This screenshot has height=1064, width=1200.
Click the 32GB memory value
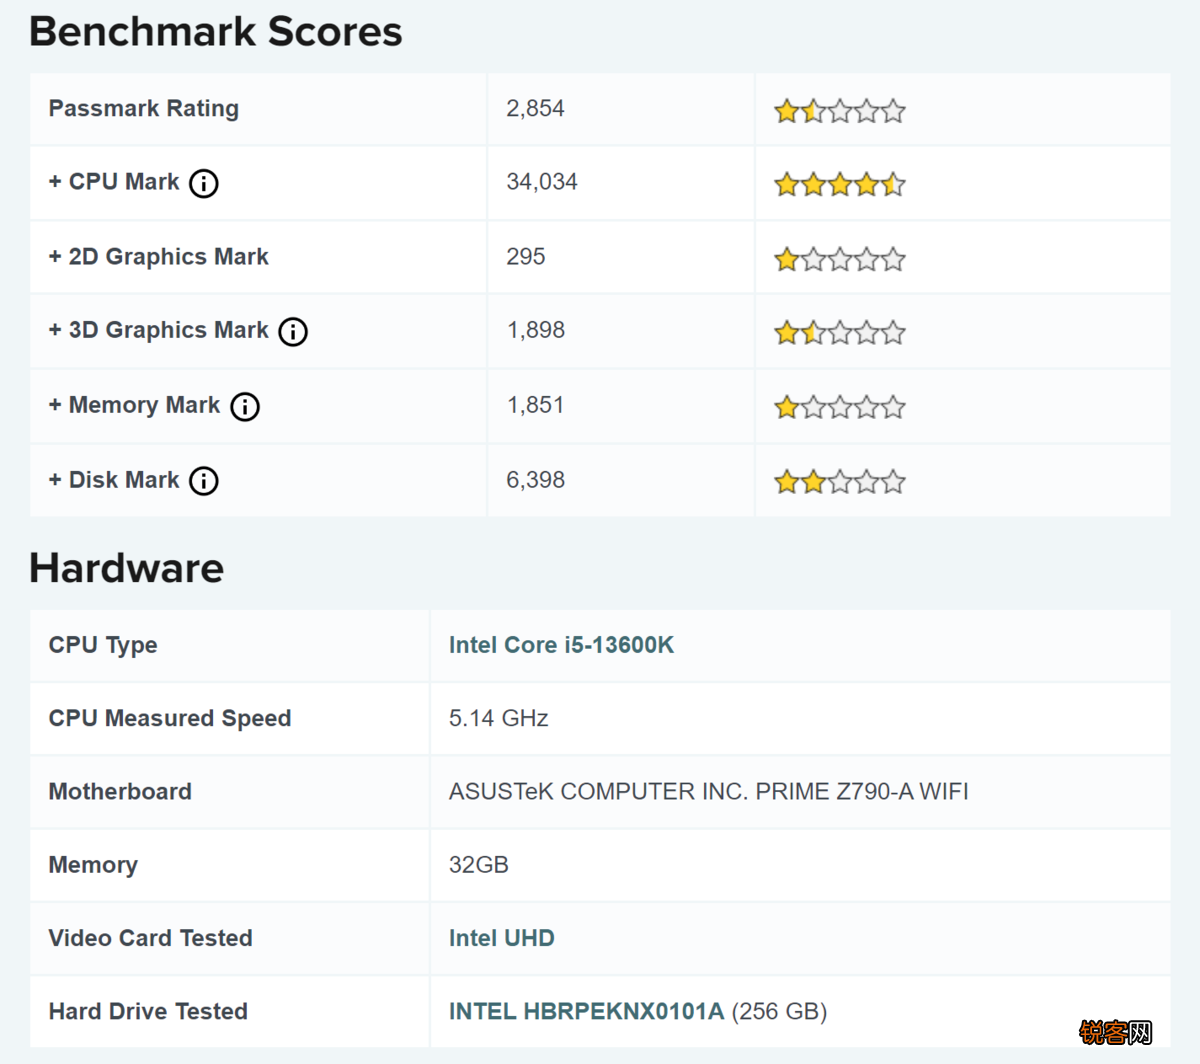(x=478, y=864)
